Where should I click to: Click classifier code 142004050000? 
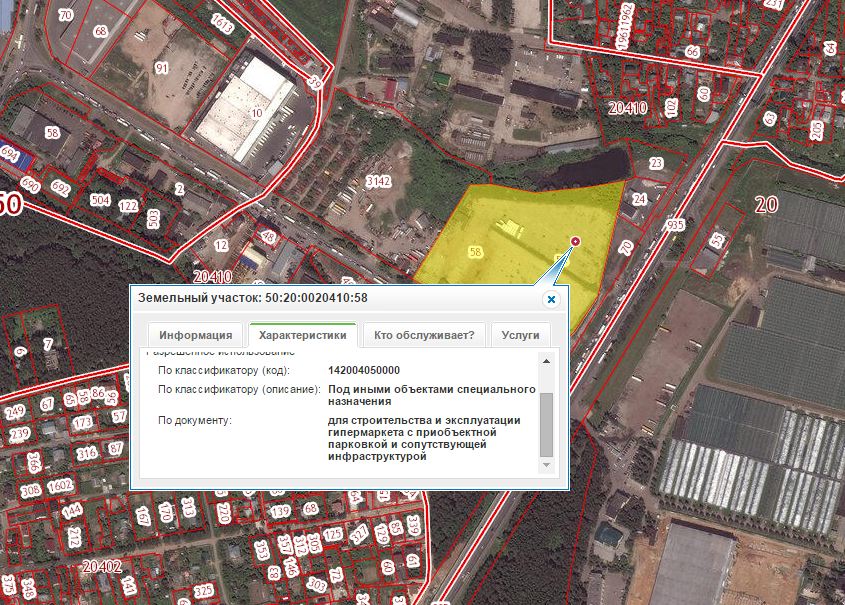coord(364,371)
